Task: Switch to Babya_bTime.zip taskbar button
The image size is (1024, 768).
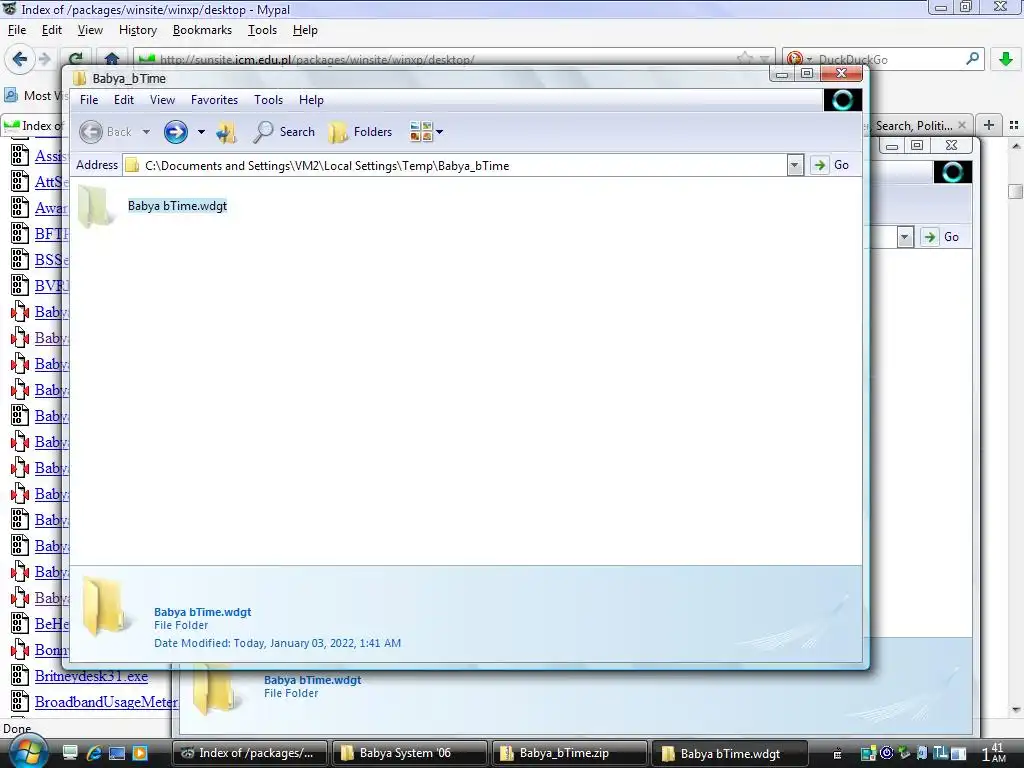Action: 569,753
